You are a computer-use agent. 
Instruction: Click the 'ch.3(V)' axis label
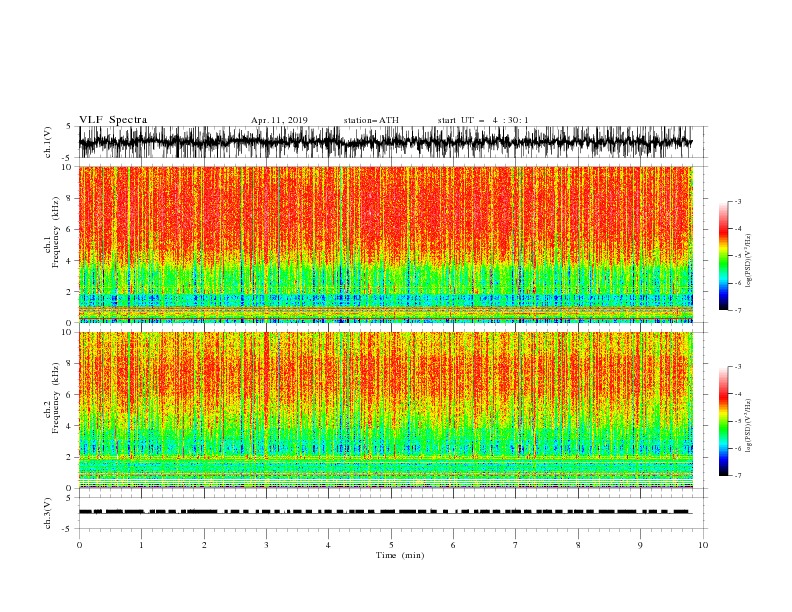tap(48, 513)
